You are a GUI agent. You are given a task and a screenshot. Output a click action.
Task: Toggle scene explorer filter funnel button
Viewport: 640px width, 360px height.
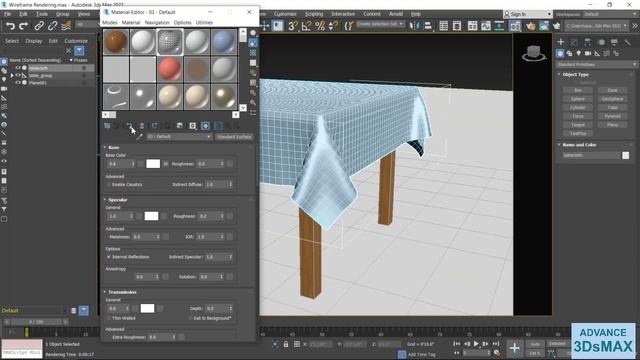[x=79, y=51]
